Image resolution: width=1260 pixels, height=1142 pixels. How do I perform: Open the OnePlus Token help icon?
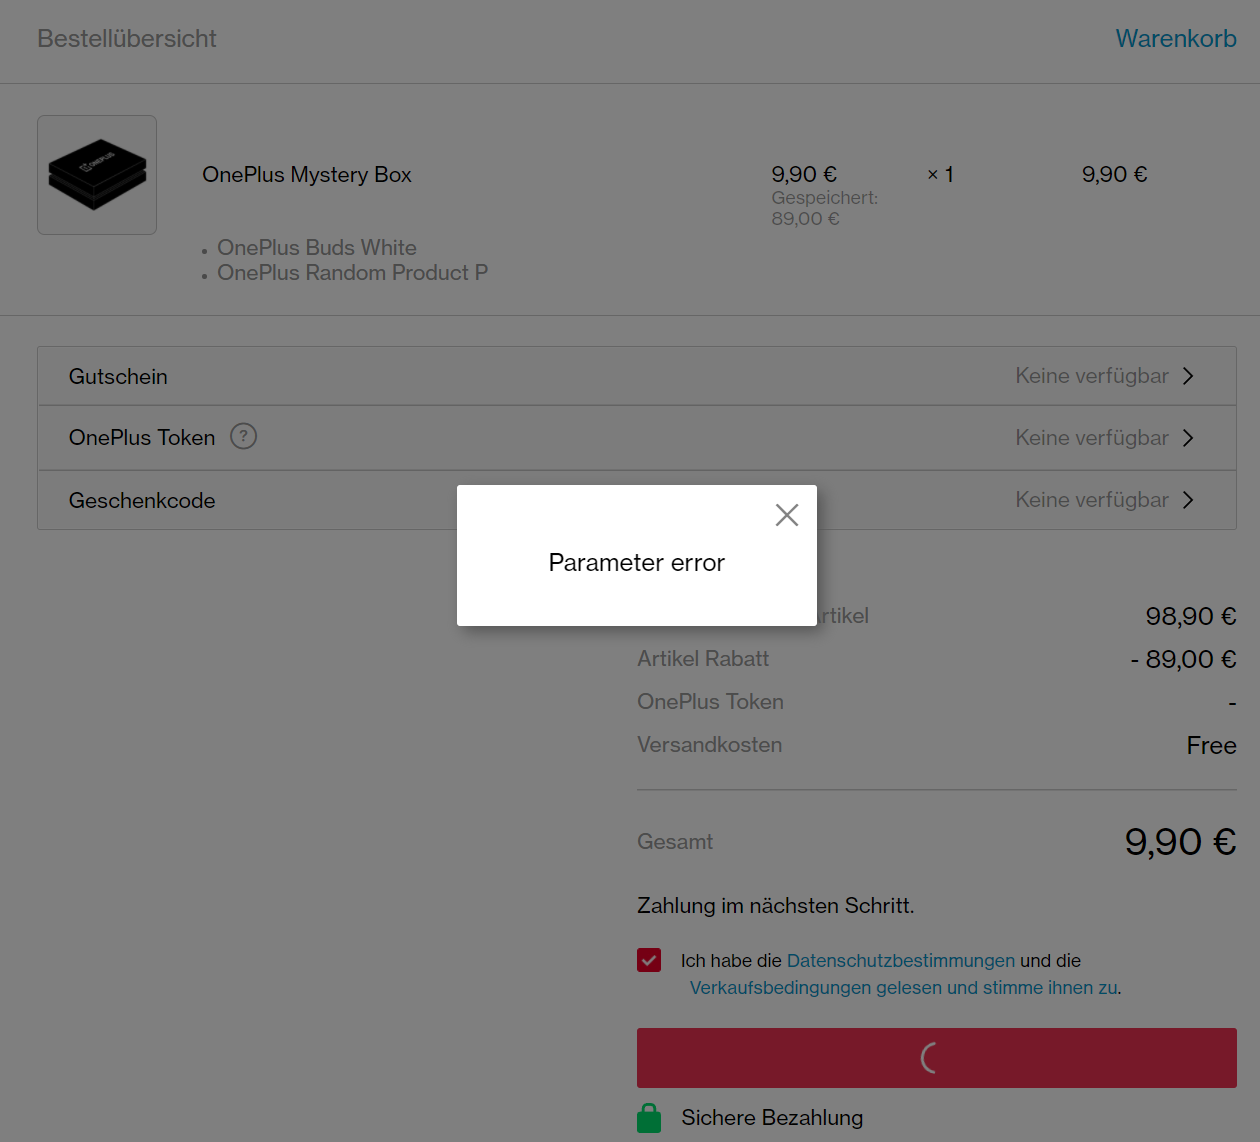(243, 436)
